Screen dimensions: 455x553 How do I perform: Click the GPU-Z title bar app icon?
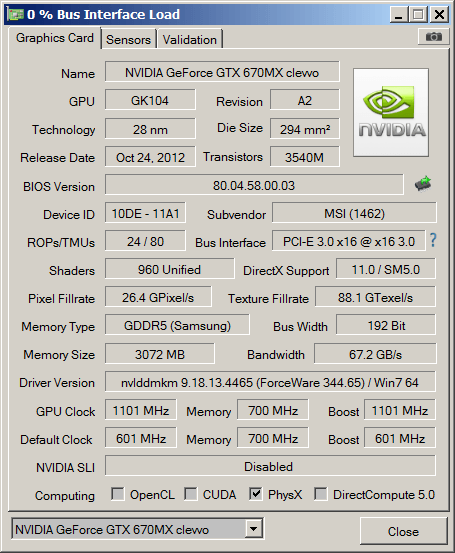(16, 14)
